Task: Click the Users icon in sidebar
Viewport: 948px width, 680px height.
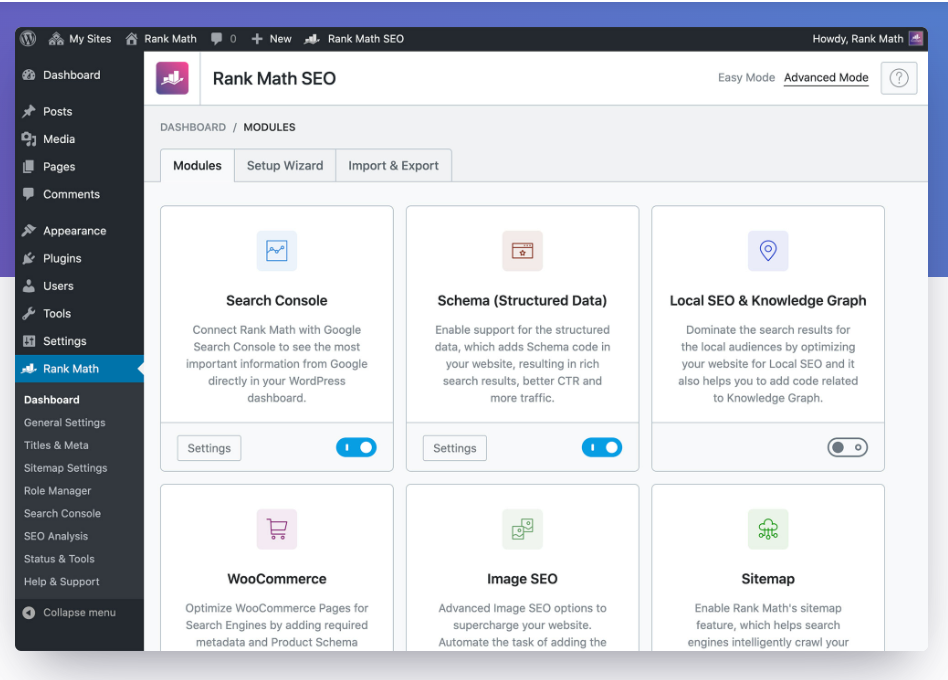Action: point(28,286)
